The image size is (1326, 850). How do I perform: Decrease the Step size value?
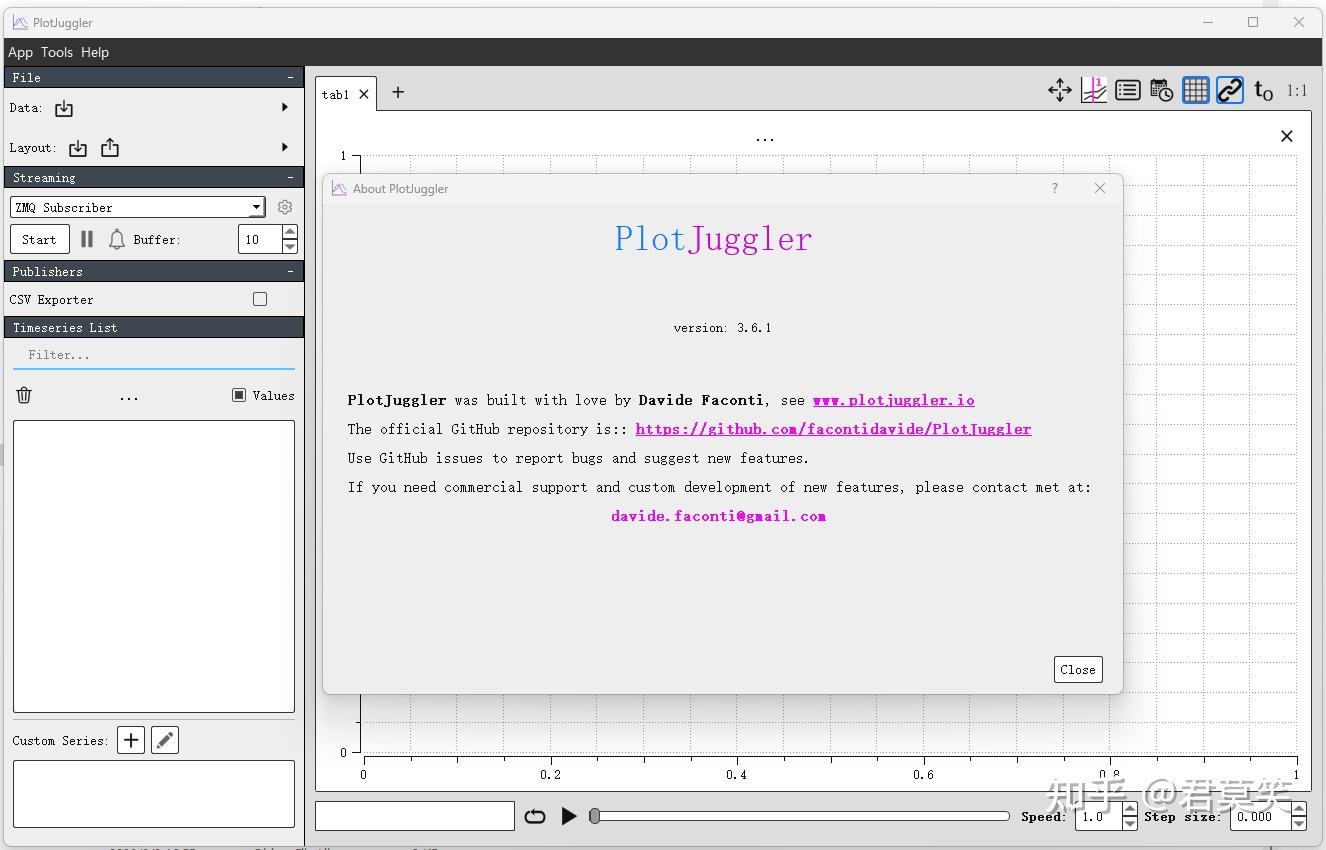point(1299,823)
